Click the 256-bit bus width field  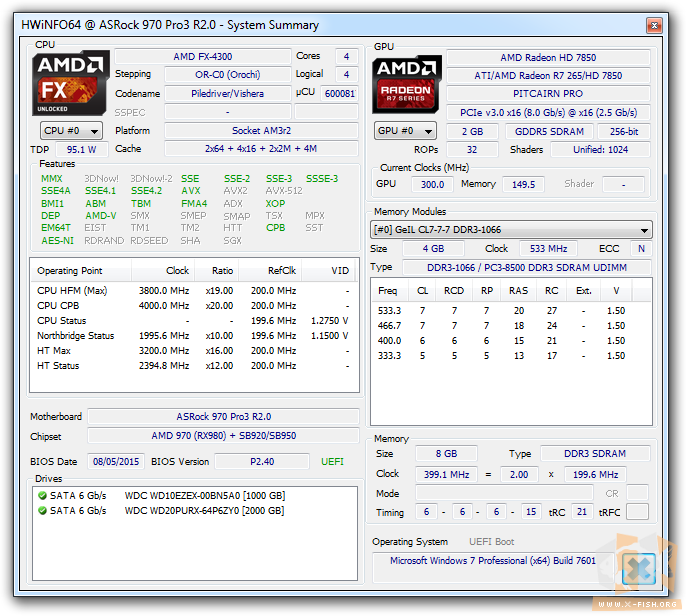624,131
